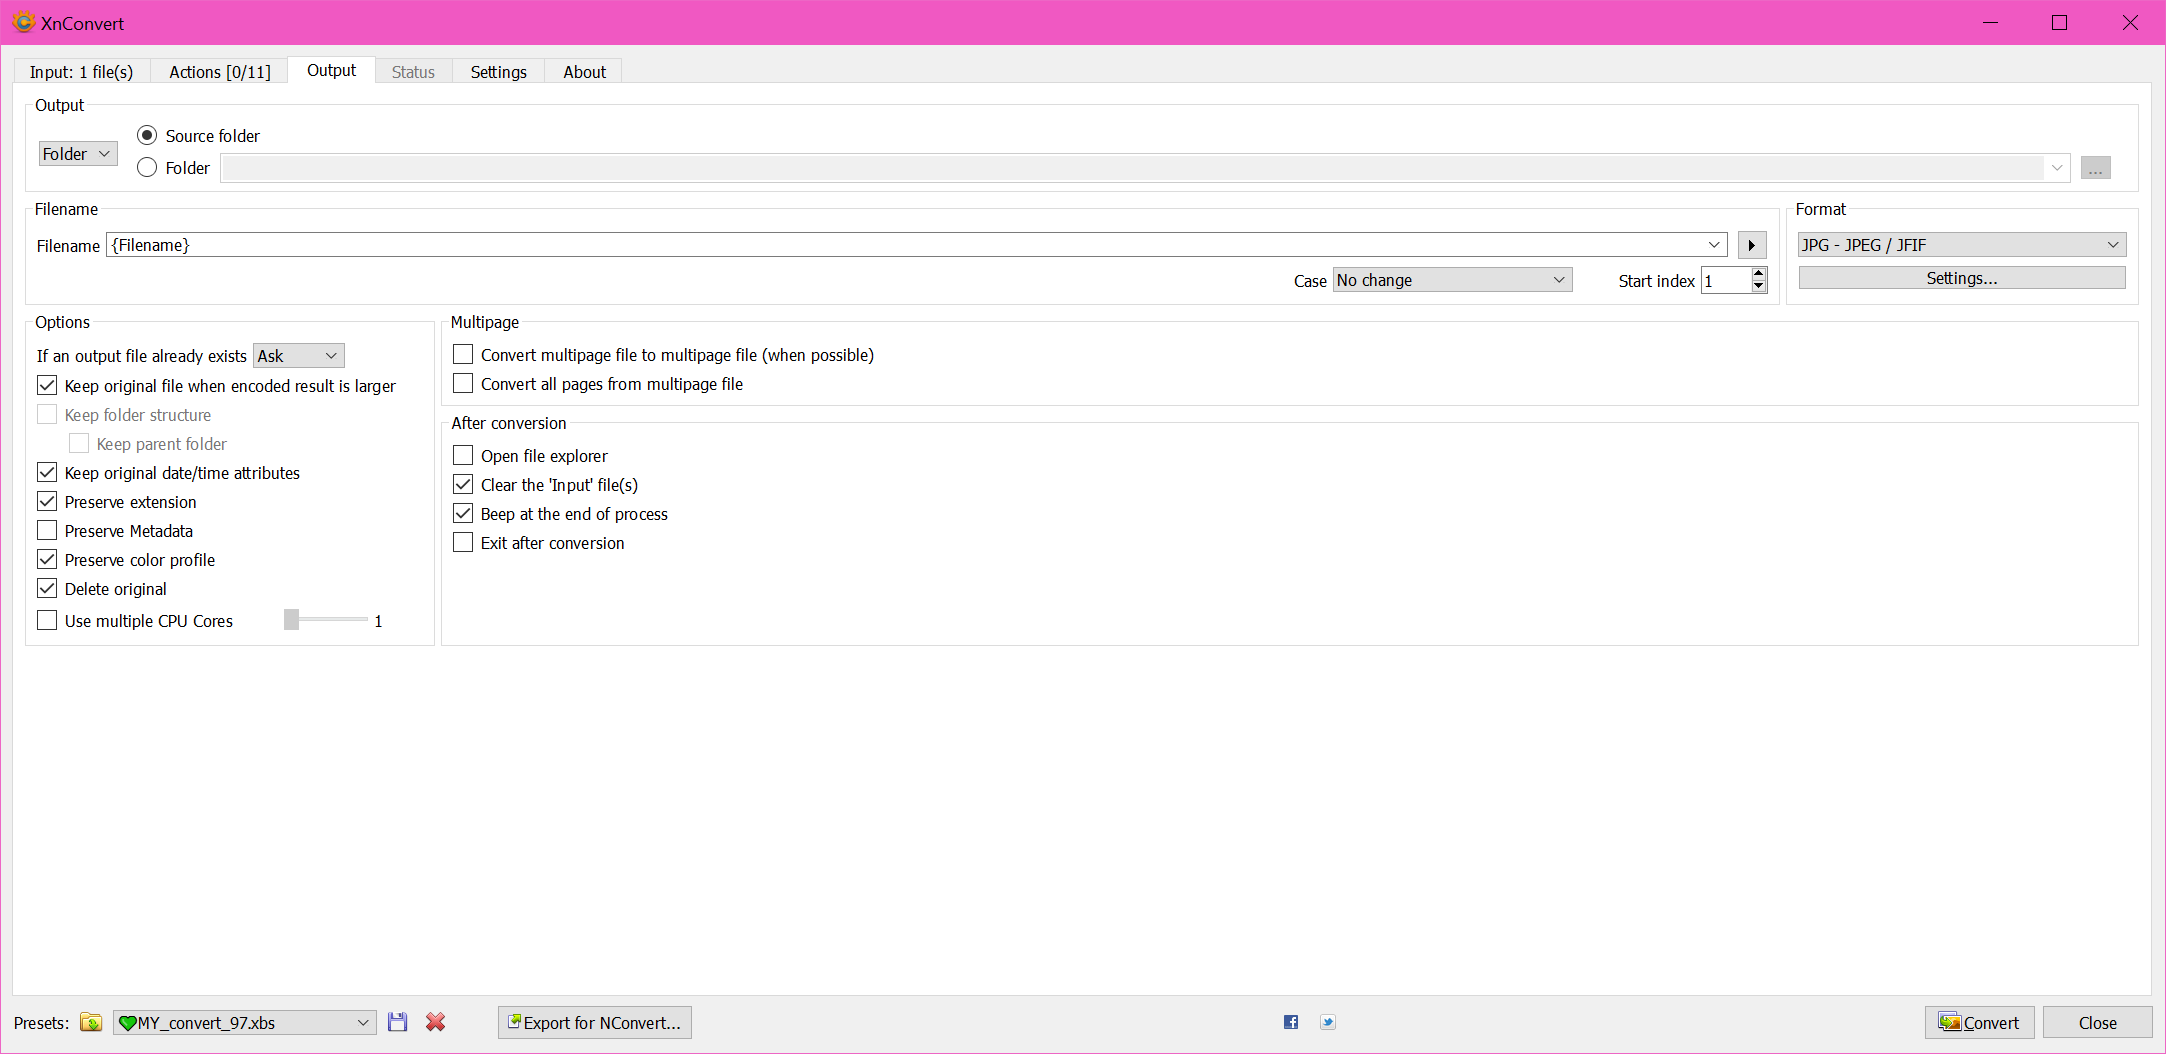Save the current preset with floppy icon
Image resolution: width=2166 pixels, height=1054 pixels.
coord(398,1022)
